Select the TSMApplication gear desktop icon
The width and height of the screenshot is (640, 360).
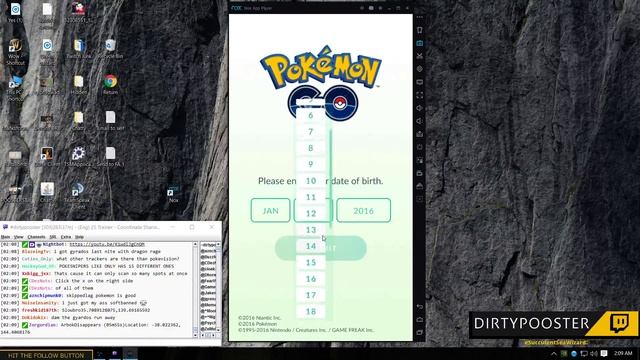[x=78, y=157]
